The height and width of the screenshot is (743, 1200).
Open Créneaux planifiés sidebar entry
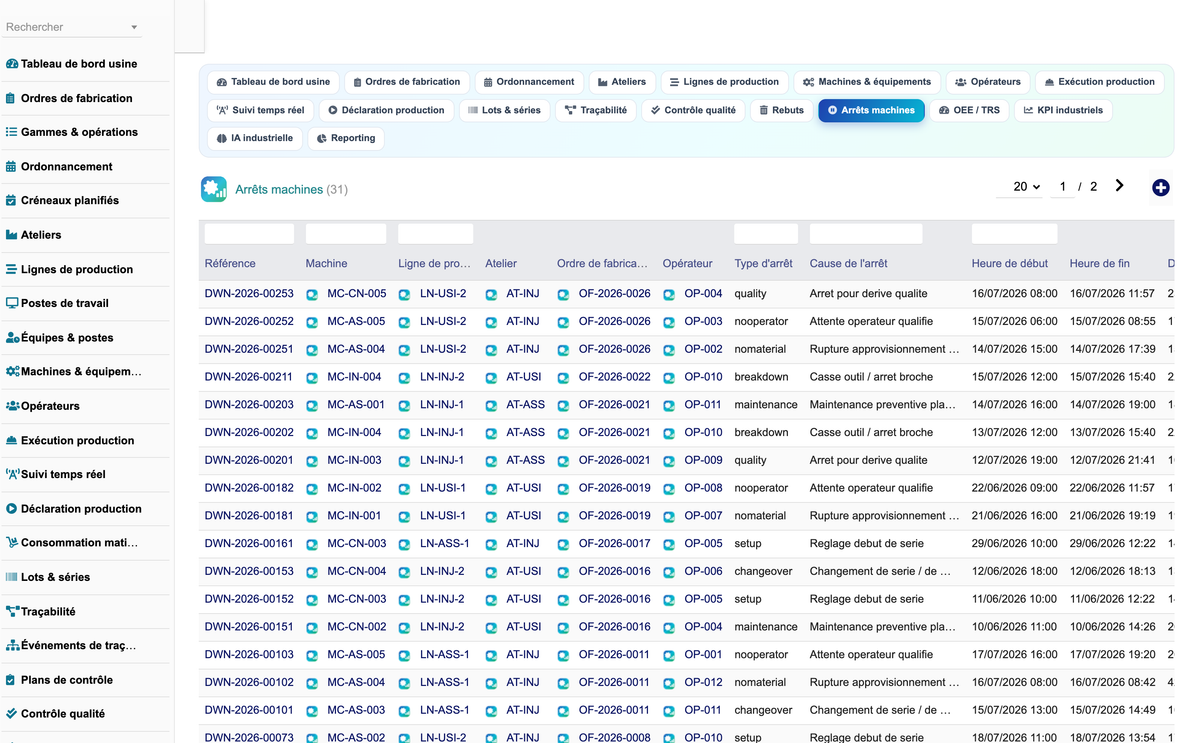62,201
